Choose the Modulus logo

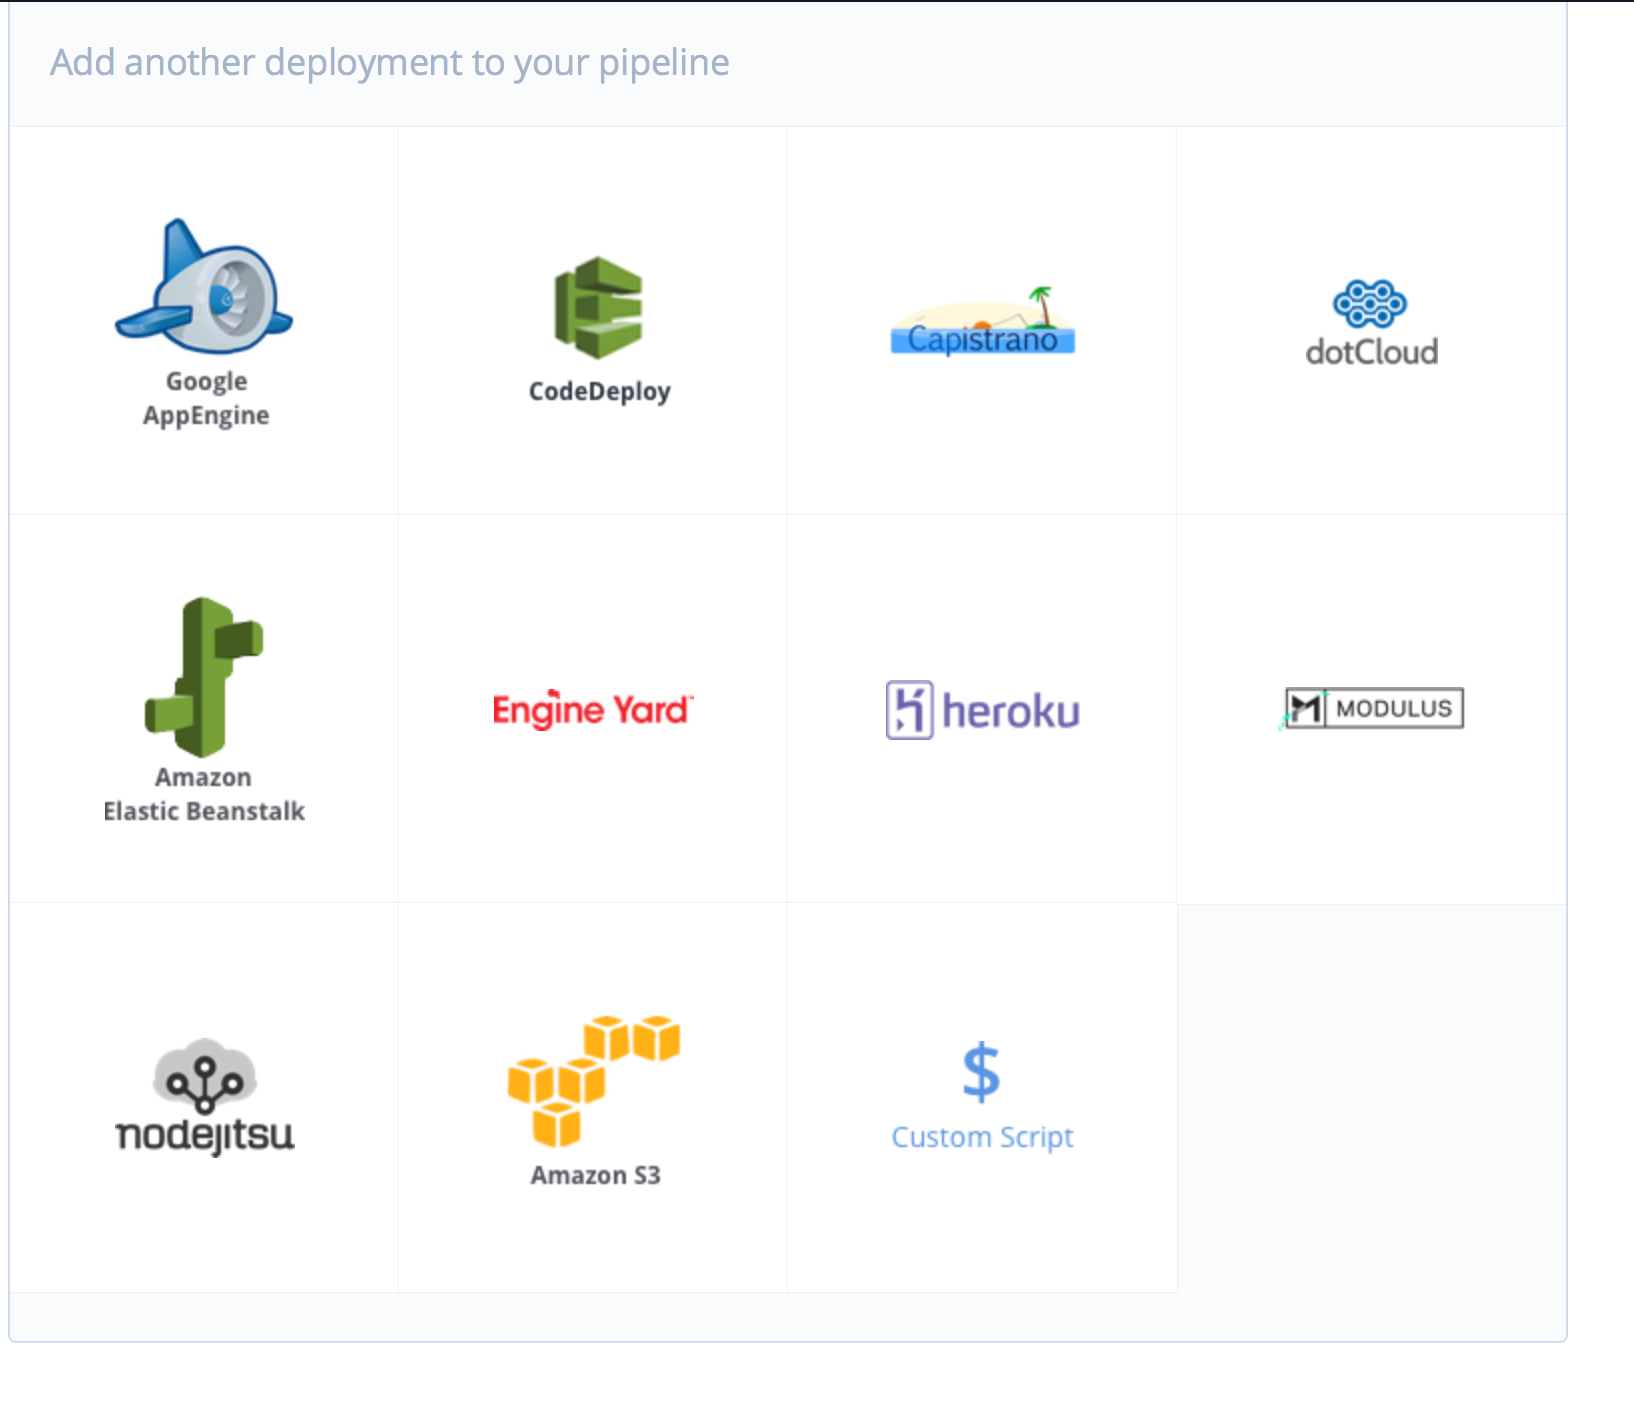[1371, 708]
